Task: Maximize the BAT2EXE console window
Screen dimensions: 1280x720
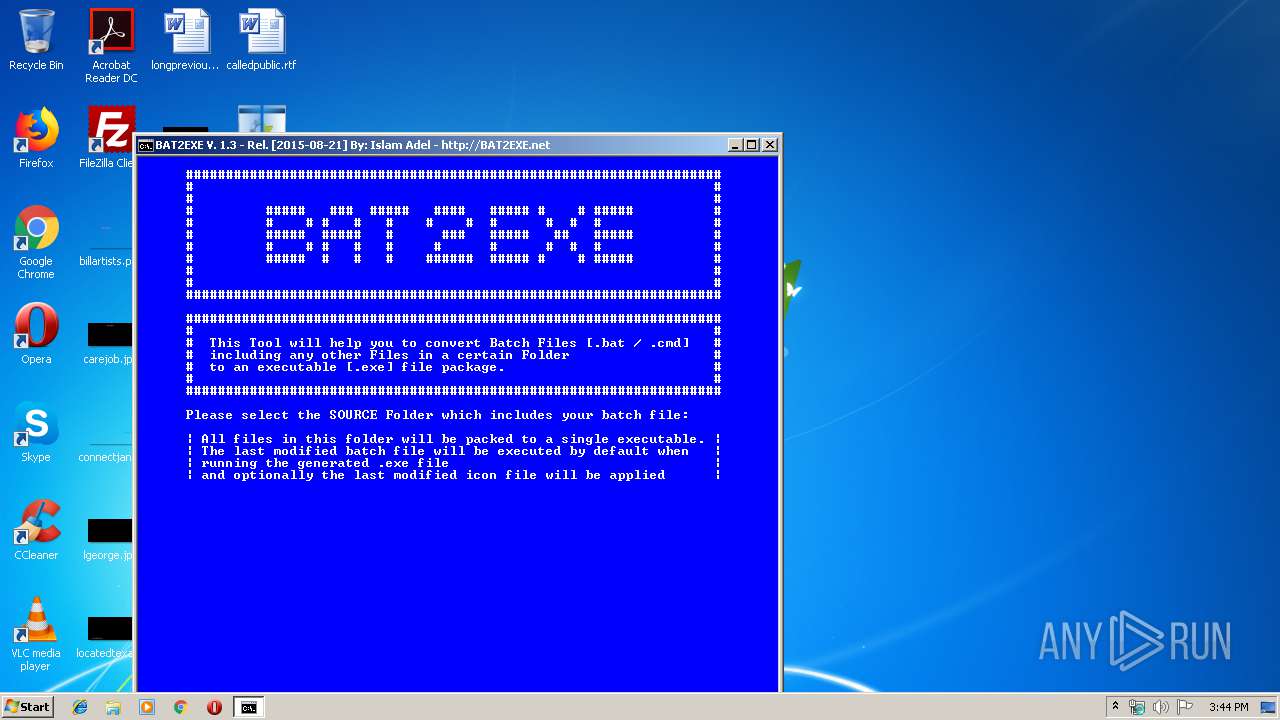Action: click(x=752, y=145)
